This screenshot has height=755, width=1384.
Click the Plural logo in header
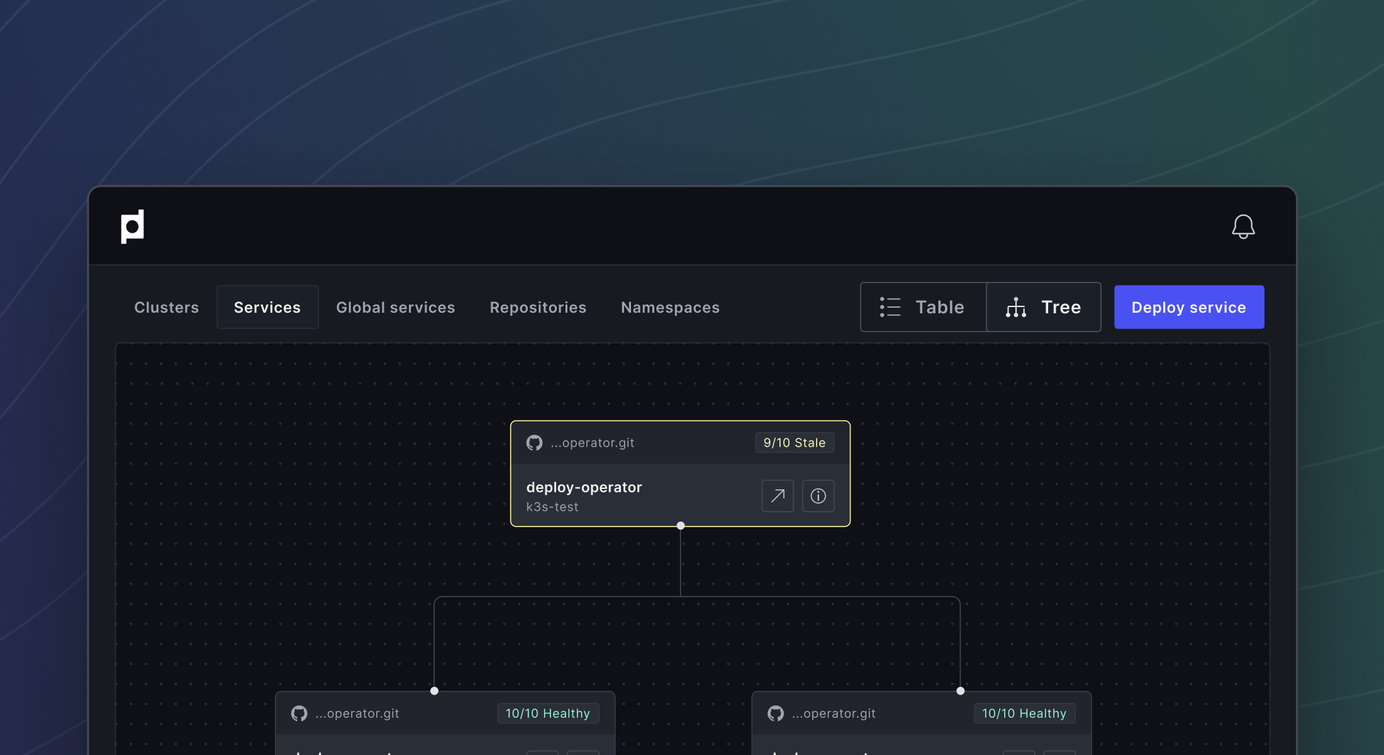pyautogui.click(x=133, y=227)
